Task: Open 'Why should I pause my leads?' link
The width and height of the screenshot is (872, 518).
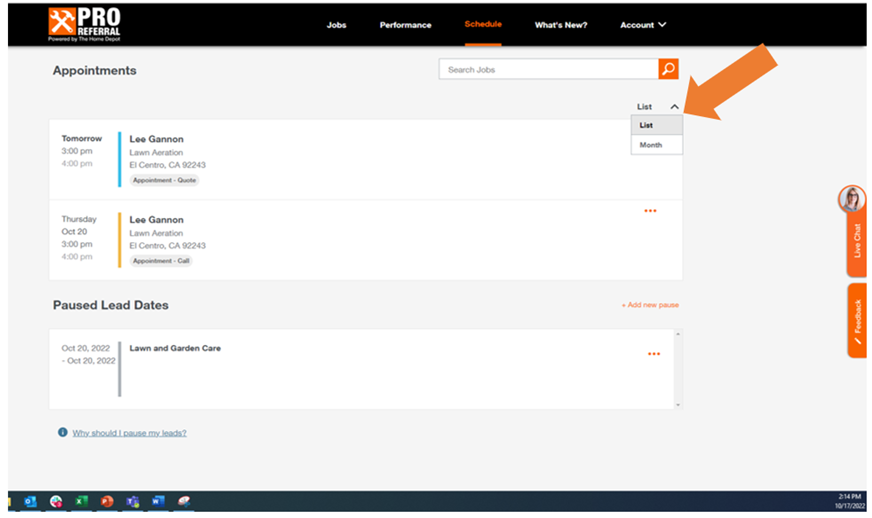Action: (x=129, y=433)
